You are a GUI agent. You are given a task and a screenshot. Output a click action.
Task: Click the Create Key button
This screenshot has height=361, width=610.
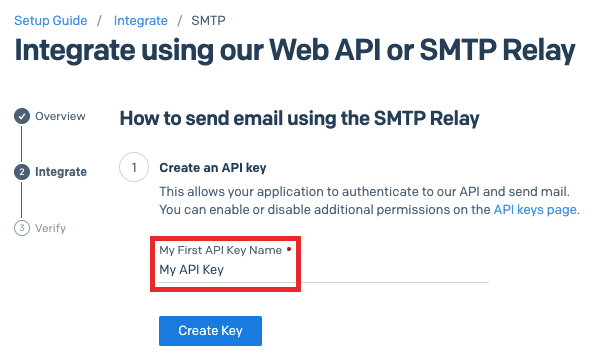point(210,331)
